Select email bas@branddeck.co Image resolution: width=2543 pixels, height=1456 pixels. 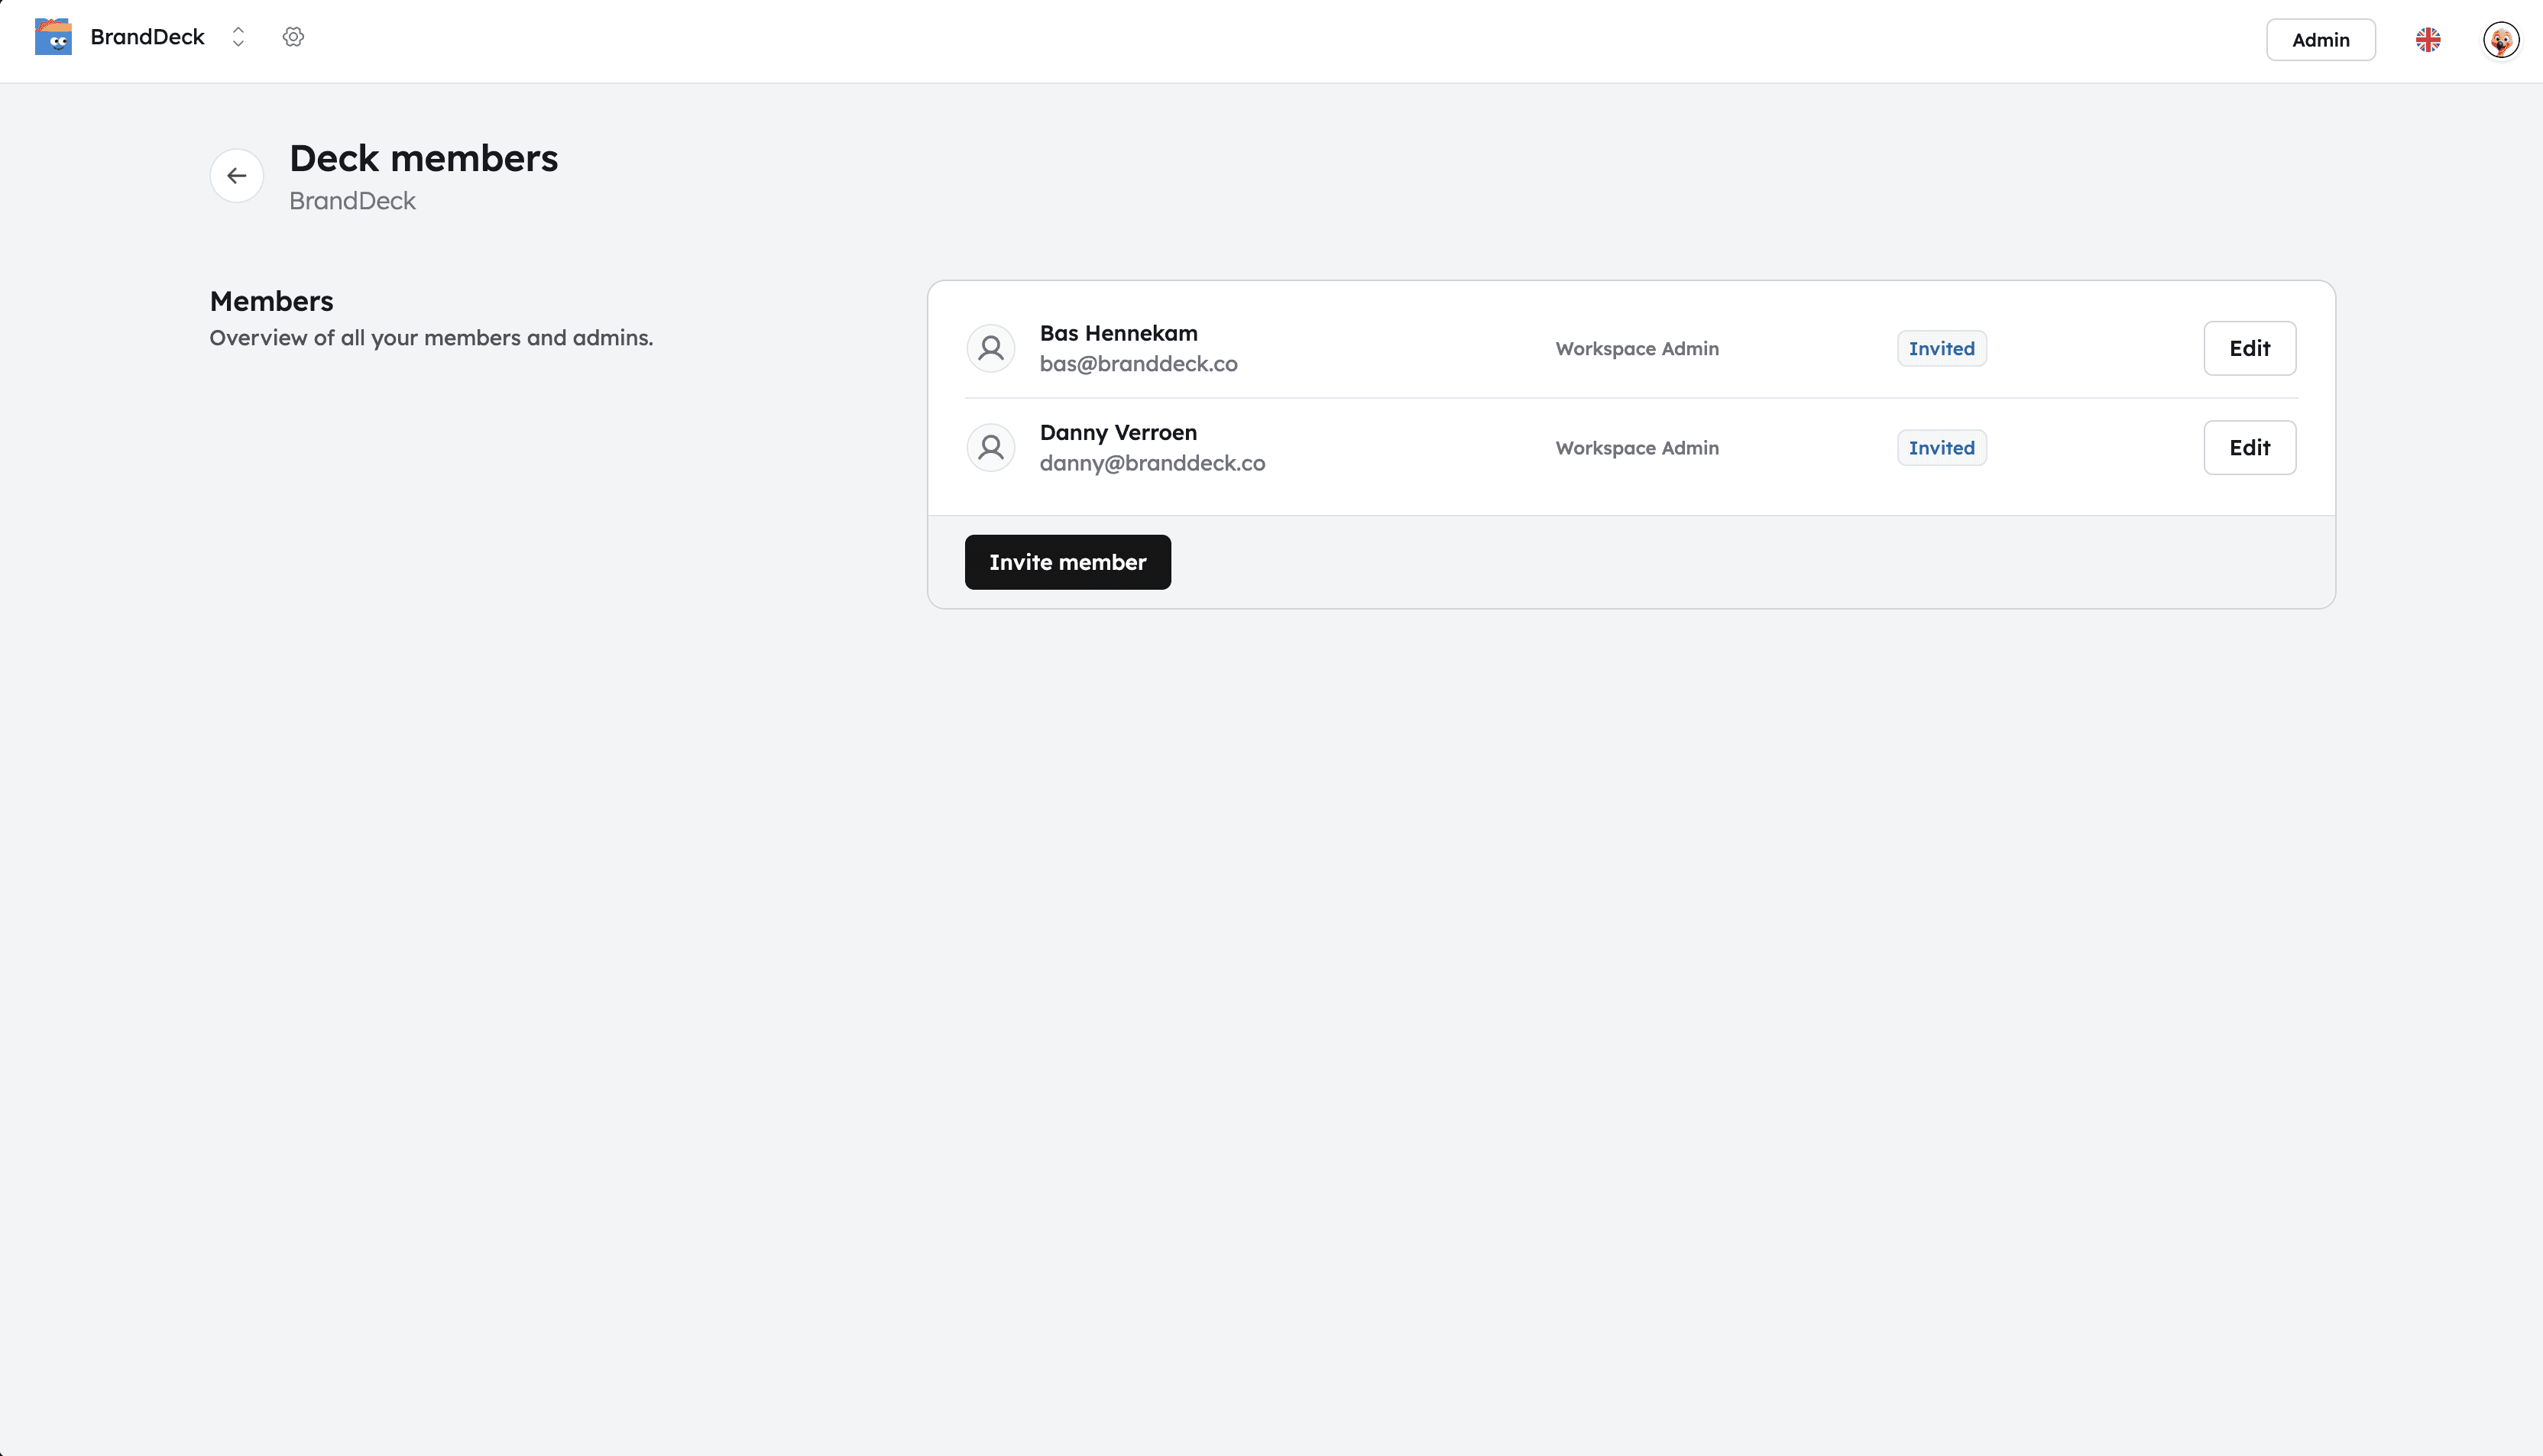click(x=1138, y=364)
